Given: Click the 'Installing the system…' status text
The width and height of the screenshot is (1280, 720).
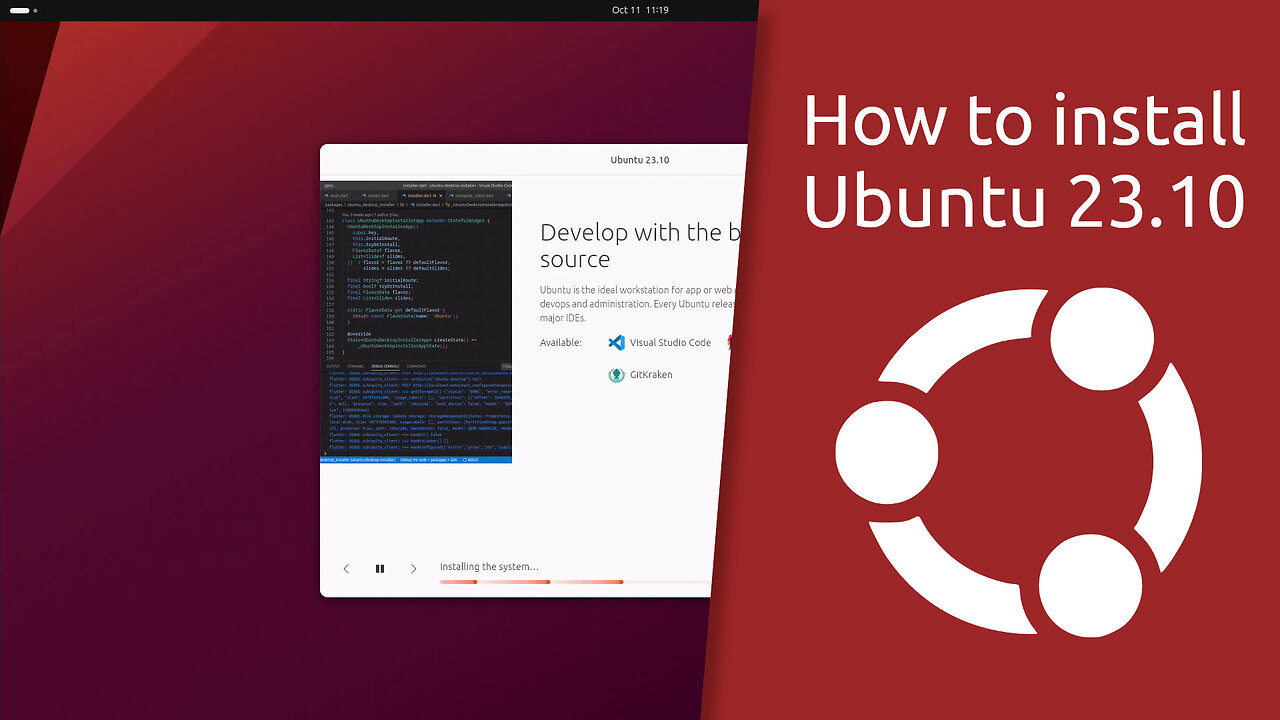Looking at the screenshot, I should [489, 567].
